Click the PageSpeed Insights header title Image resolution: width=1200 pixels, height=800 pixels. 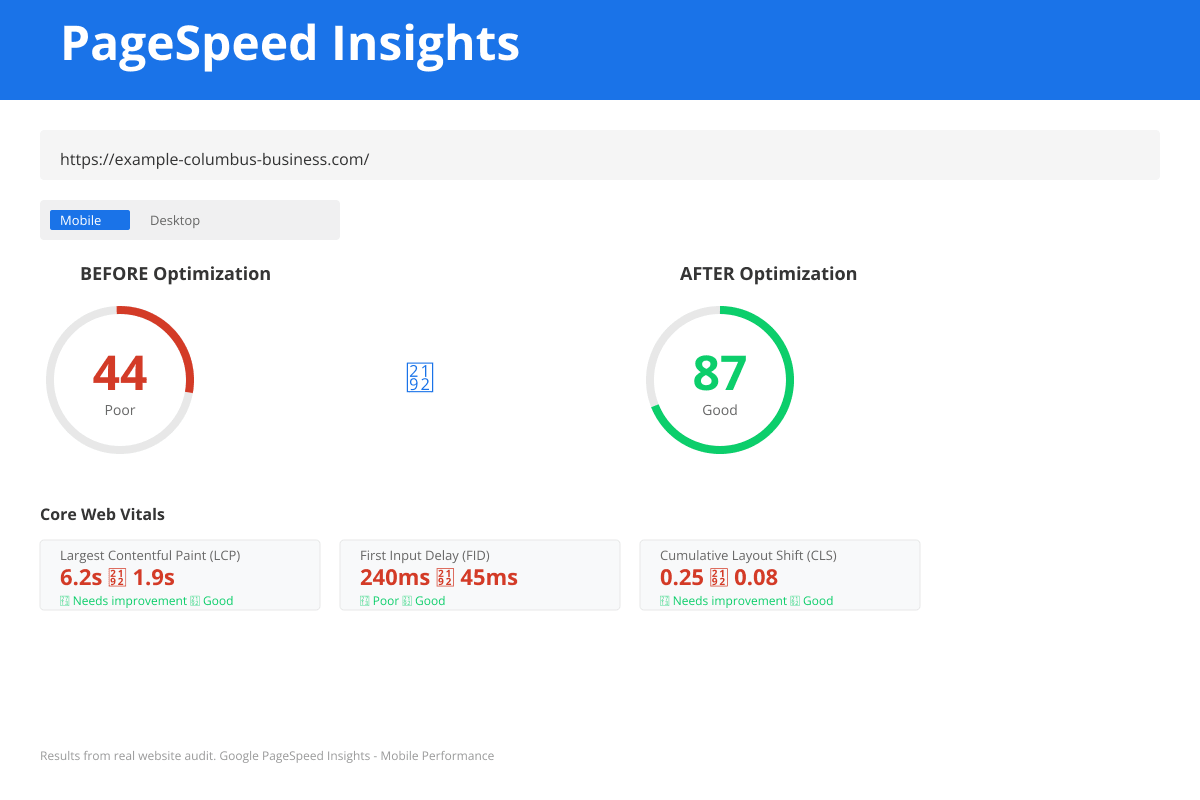tap(290, 43)
